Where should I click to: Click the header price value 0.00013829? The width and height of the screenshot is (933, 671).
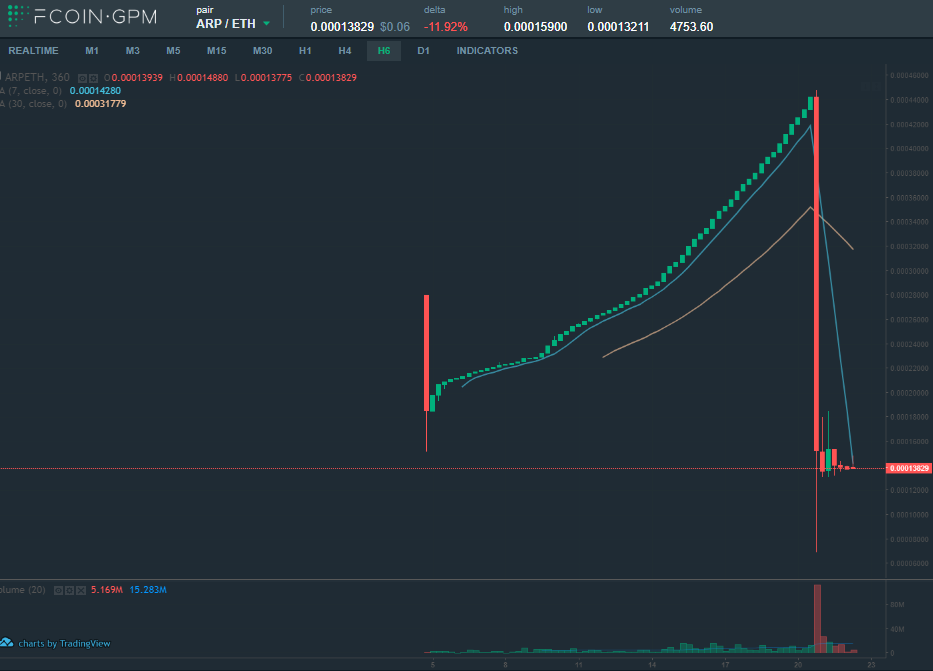point(342,27)
